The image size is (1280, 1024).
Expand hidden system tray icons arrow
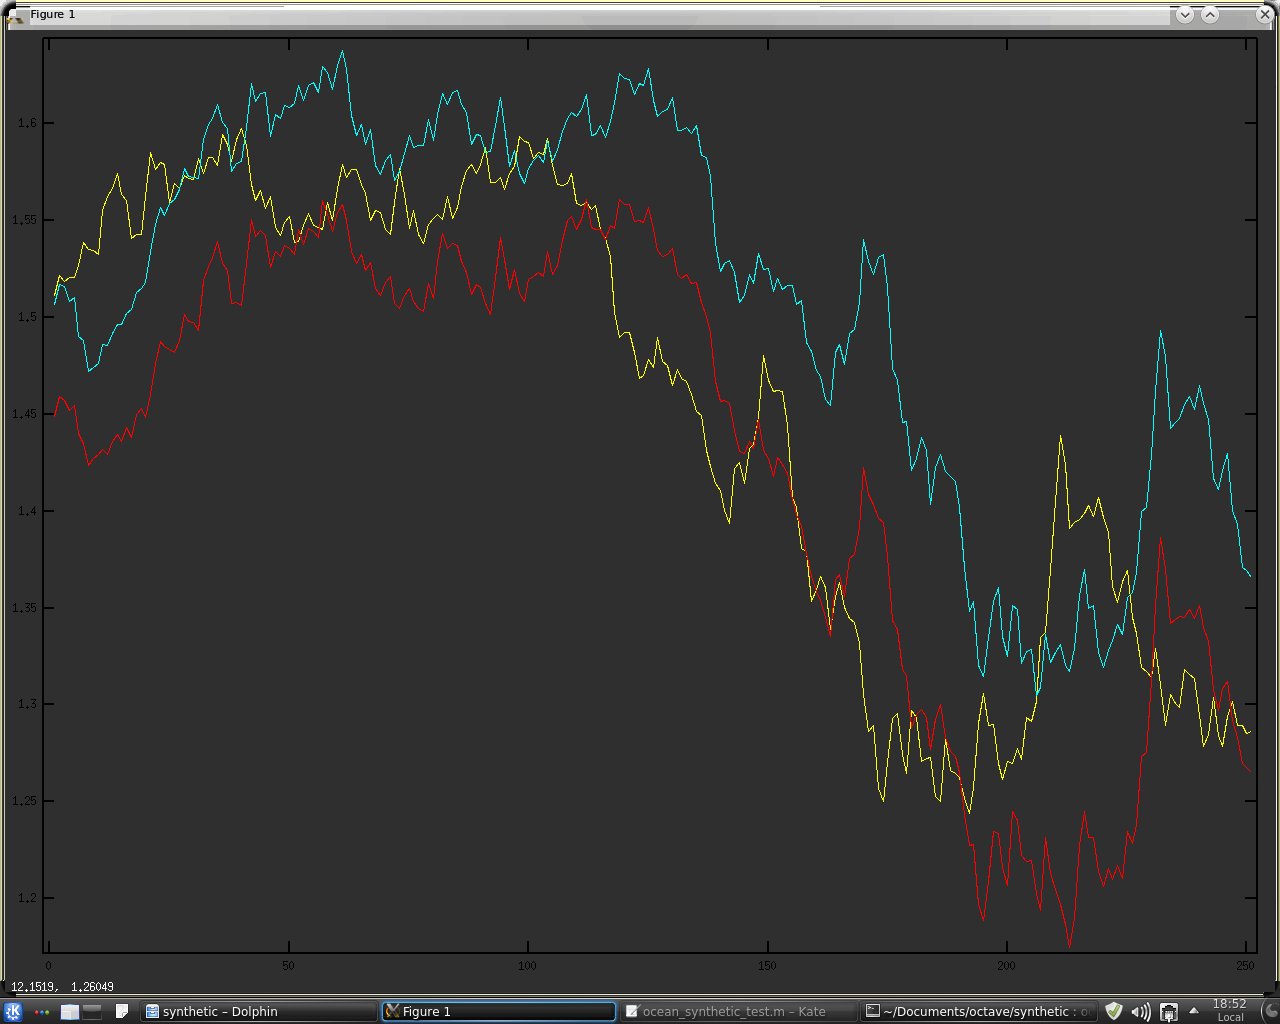tap(1193, 1011)
